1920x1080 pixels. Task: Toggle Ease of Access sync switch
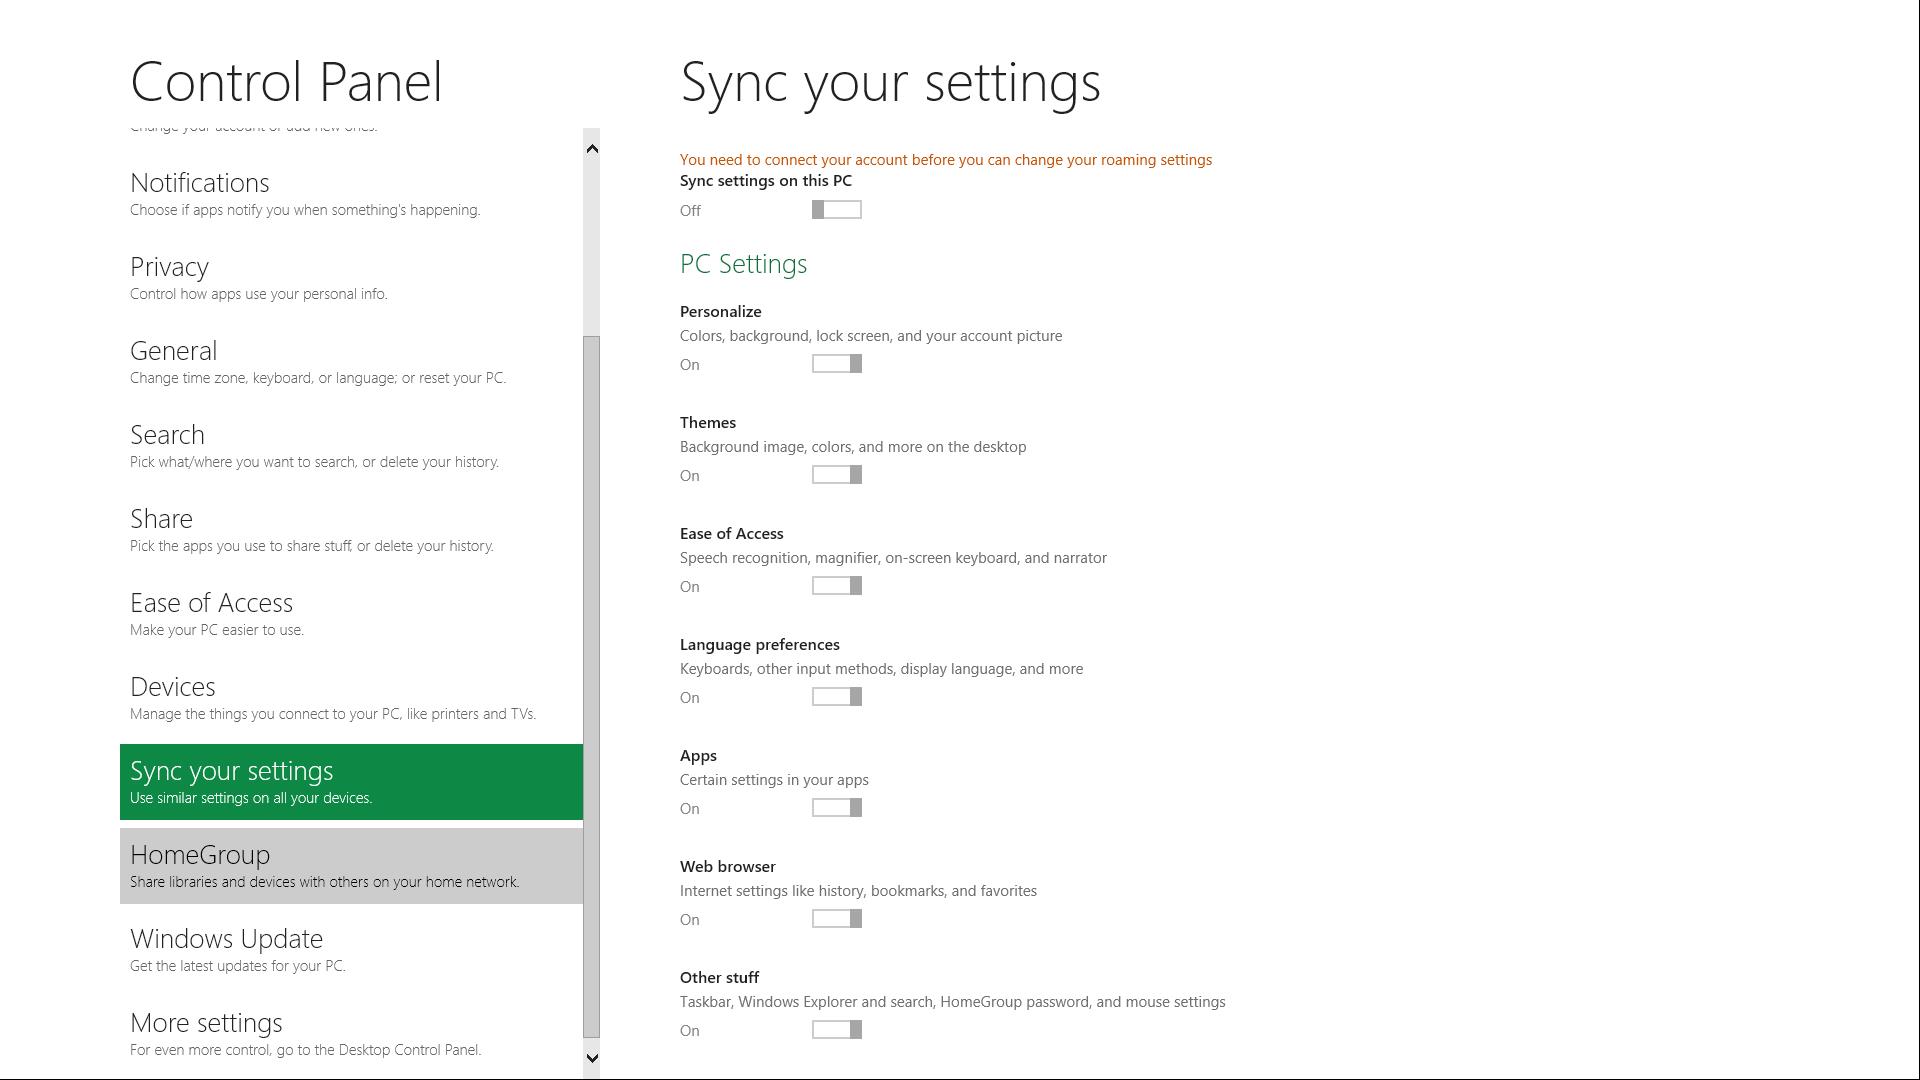837,586
